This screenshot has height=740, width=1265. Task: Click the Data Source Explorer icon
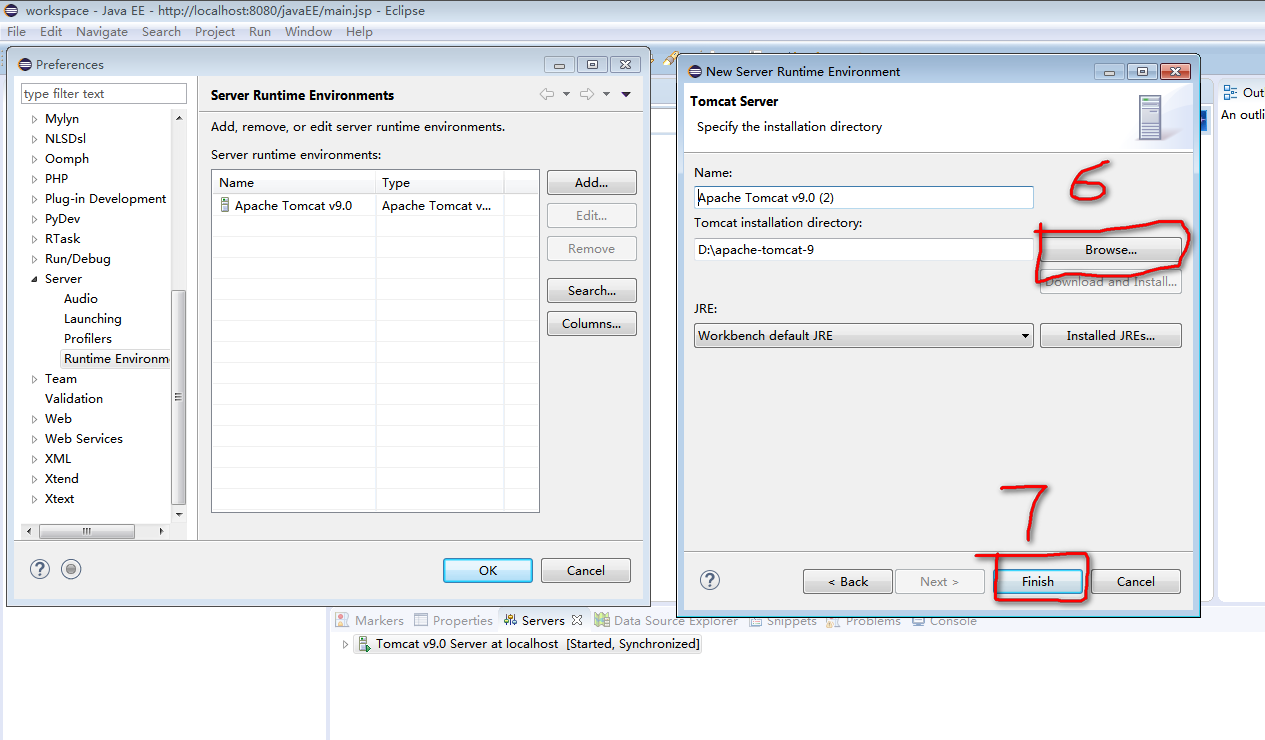coord(602,620)
